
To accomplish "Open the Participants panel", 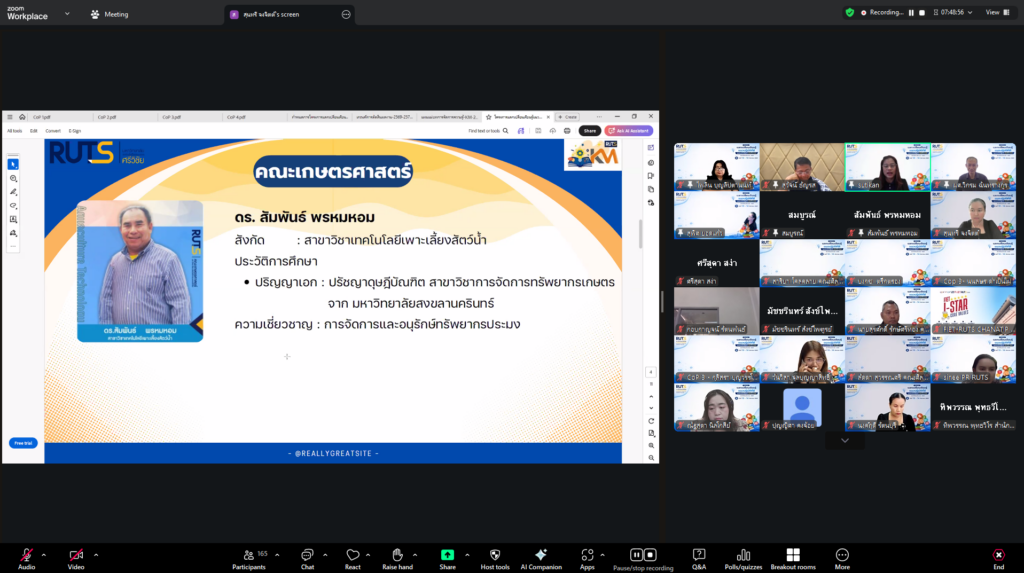I will point(249,559).
